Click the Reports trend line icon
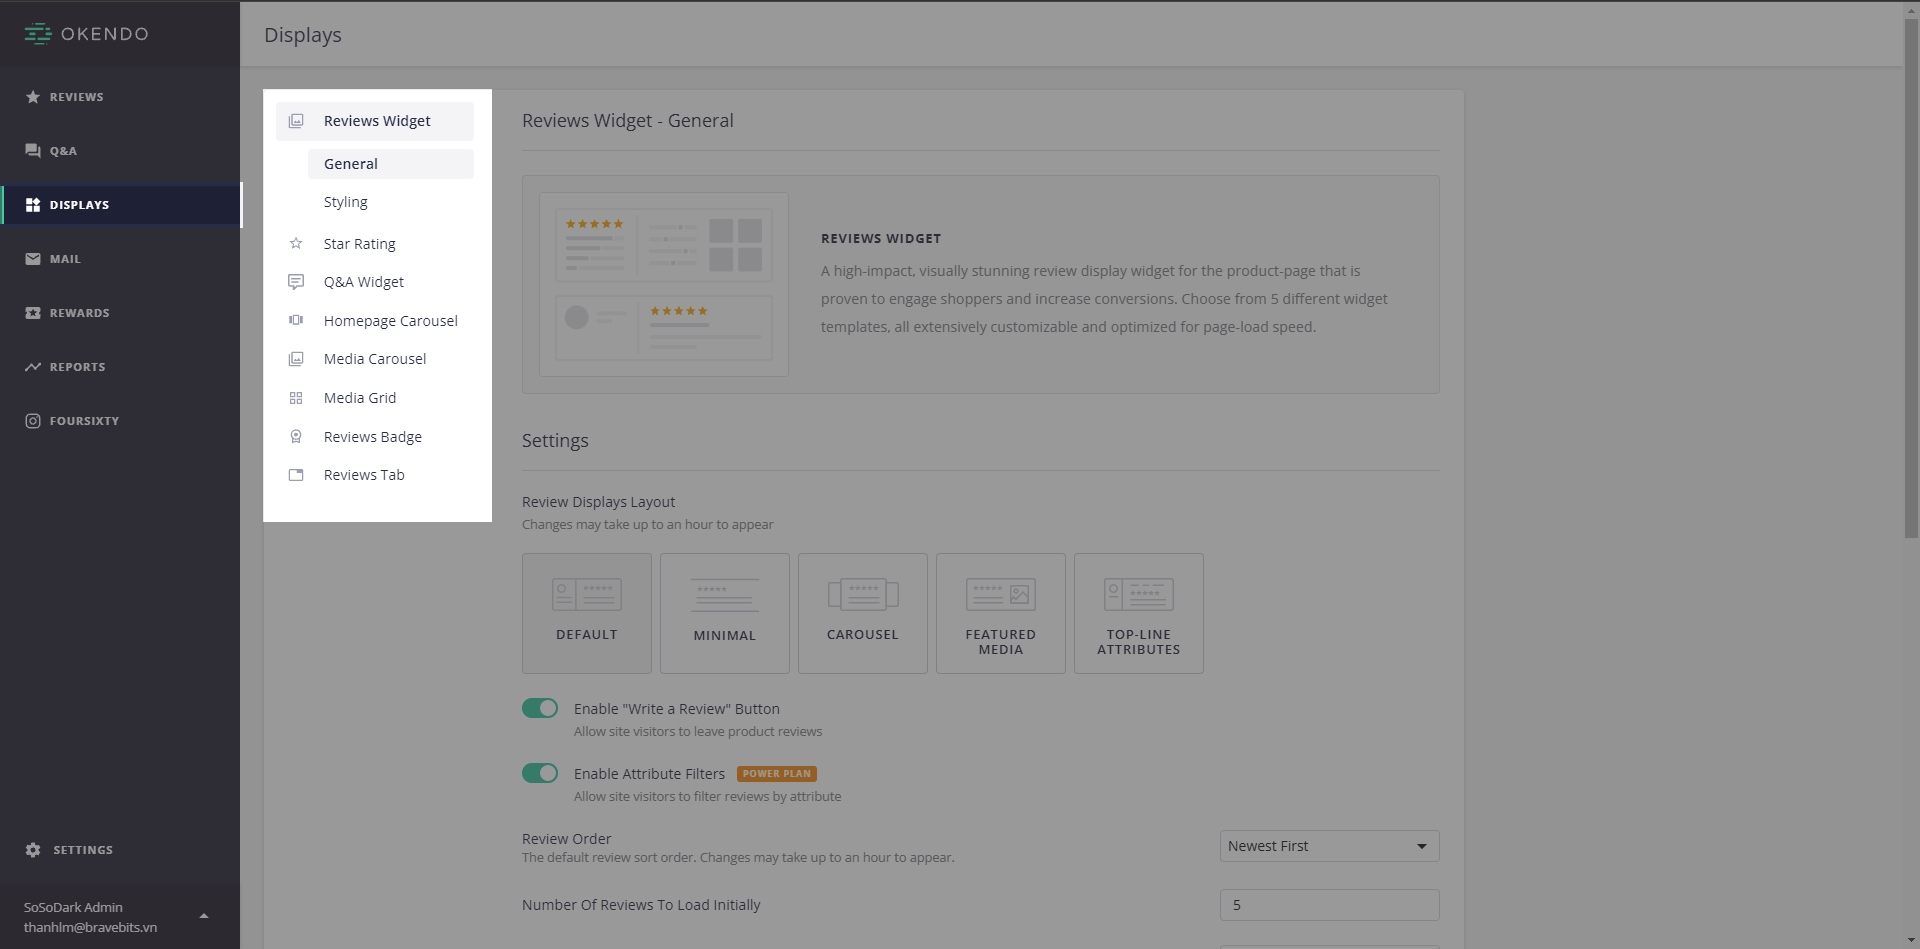 pyautogui.click(x=33, y=367)
